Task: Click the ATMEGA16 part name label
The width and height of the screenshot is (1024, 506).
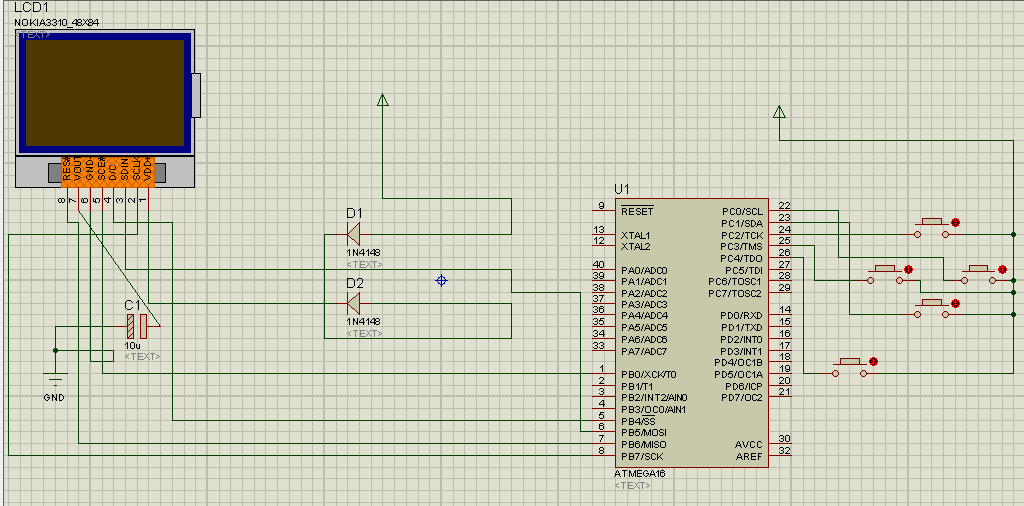Action: [x=639, y=474]
